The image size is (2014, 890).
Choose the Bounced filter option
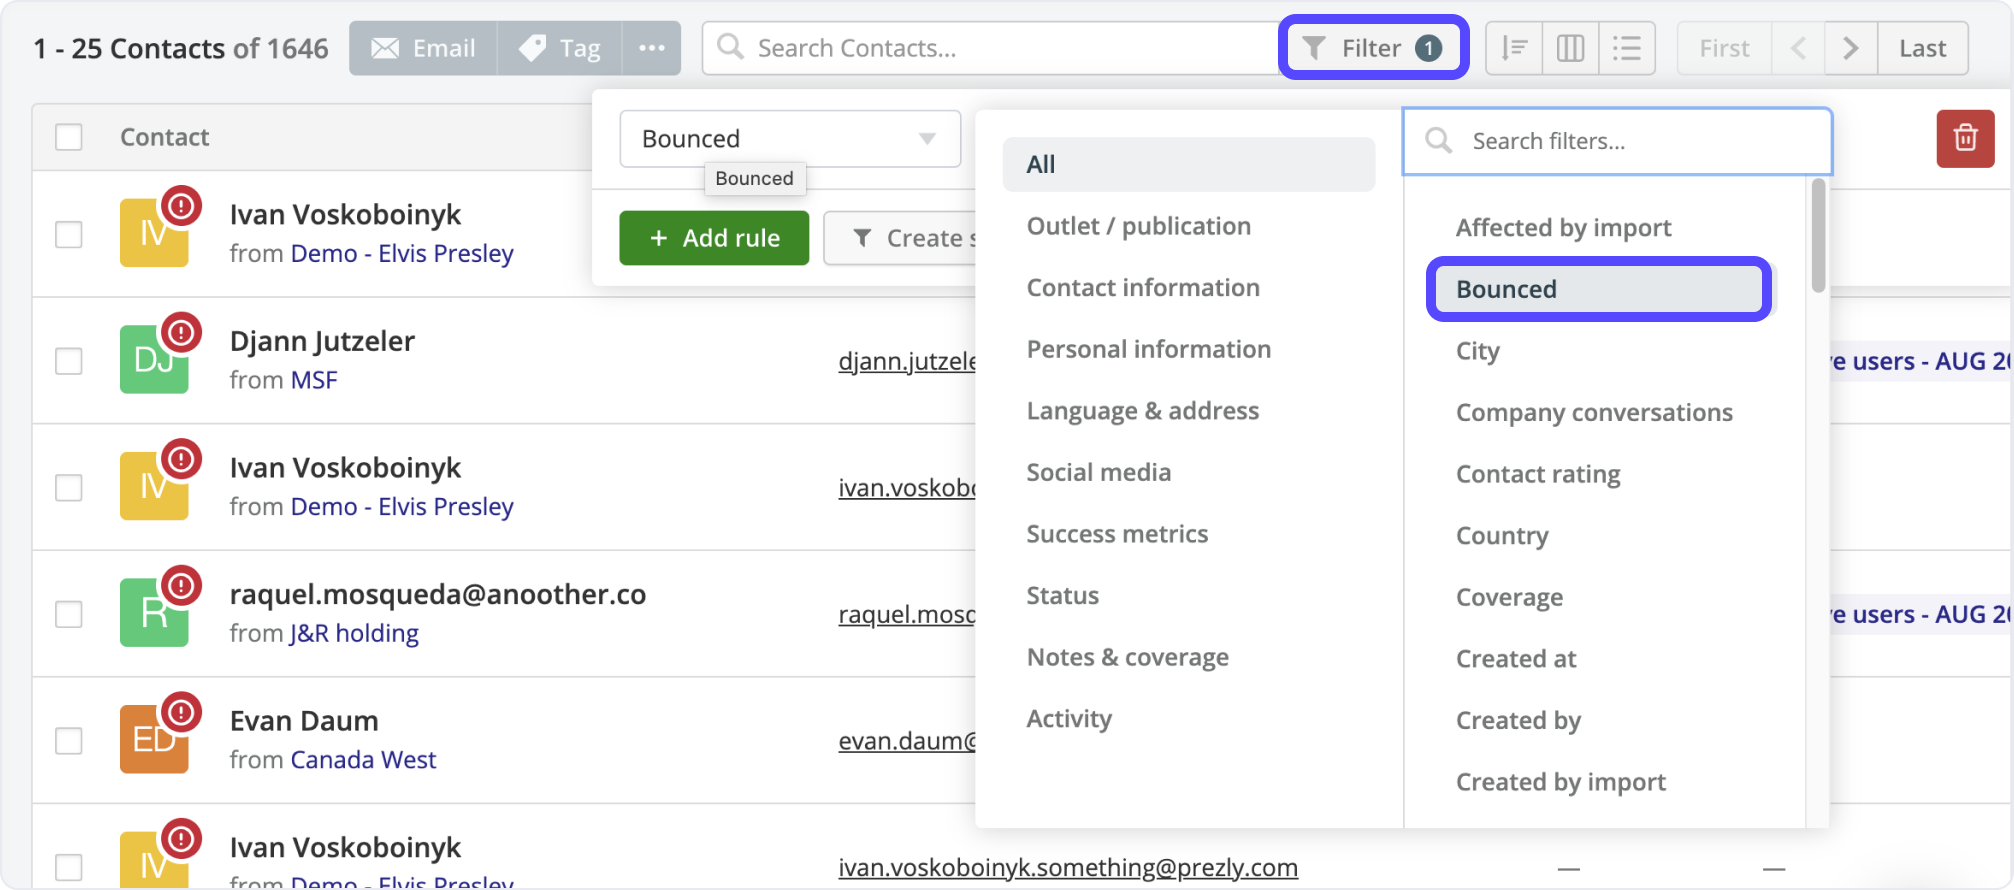1599,289
